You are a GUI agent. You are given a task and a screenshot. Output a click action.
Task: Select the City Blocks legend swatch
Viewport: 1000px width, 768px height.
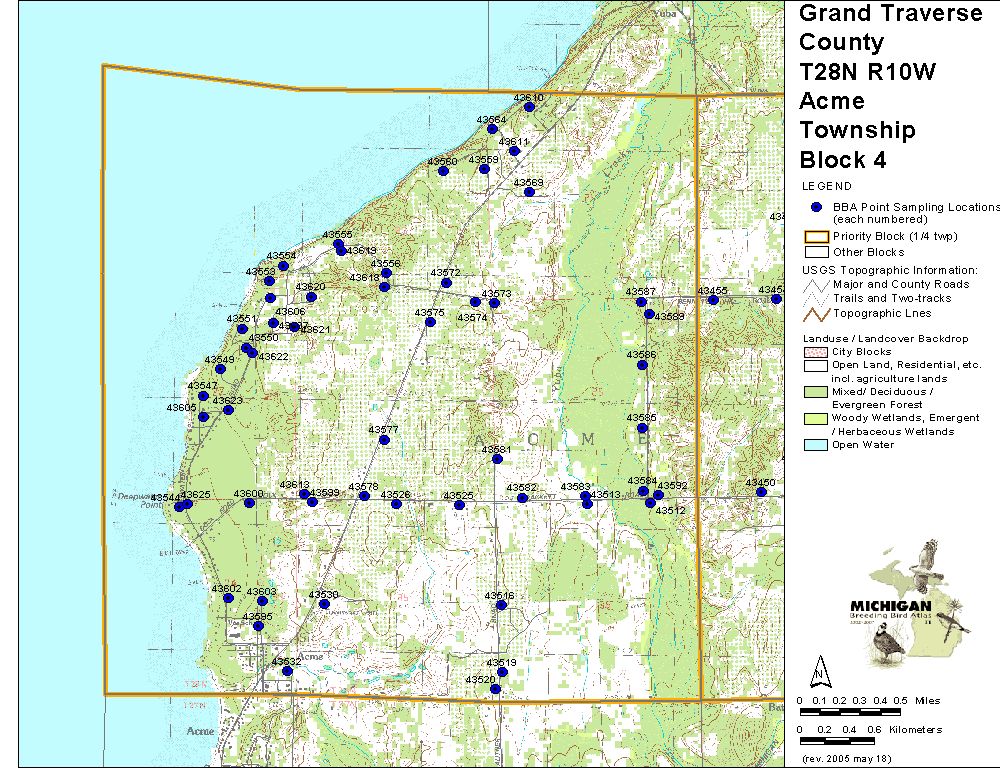tap(817, 352)
